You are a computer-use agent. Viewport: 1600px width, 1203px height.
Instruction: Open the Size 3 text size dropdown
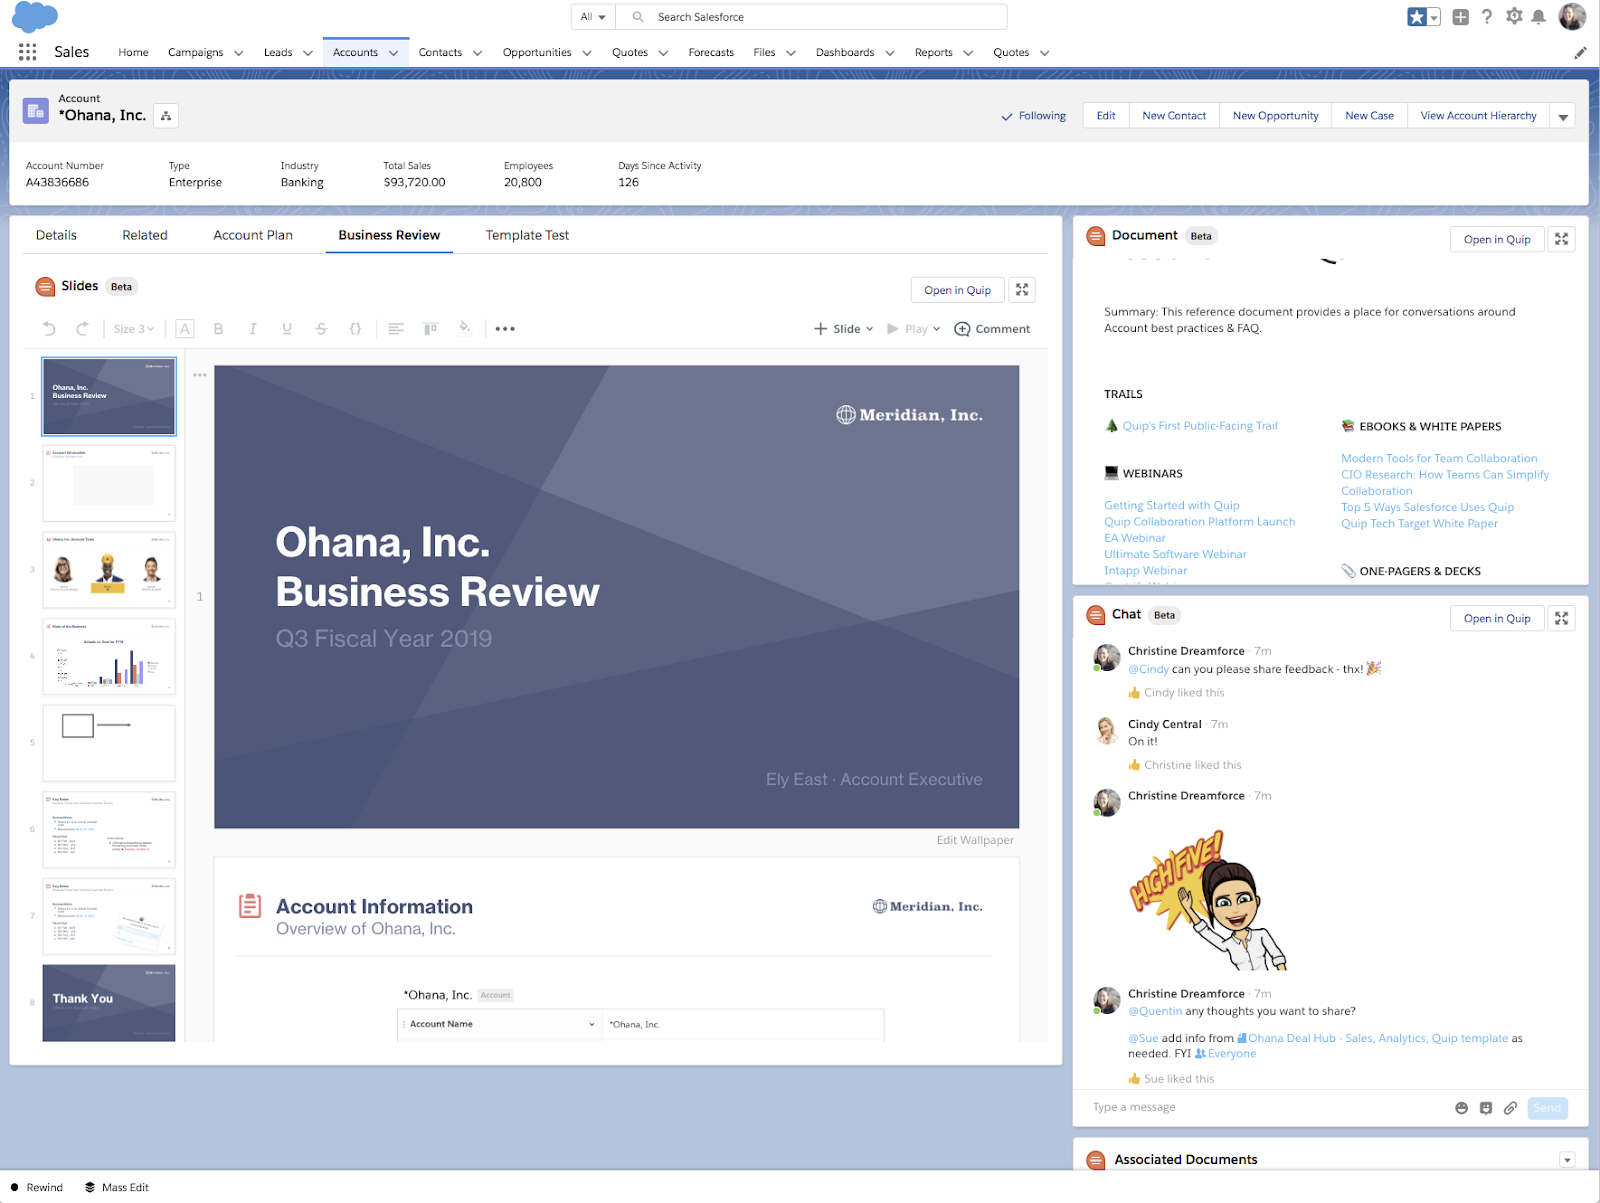point(133,328)
